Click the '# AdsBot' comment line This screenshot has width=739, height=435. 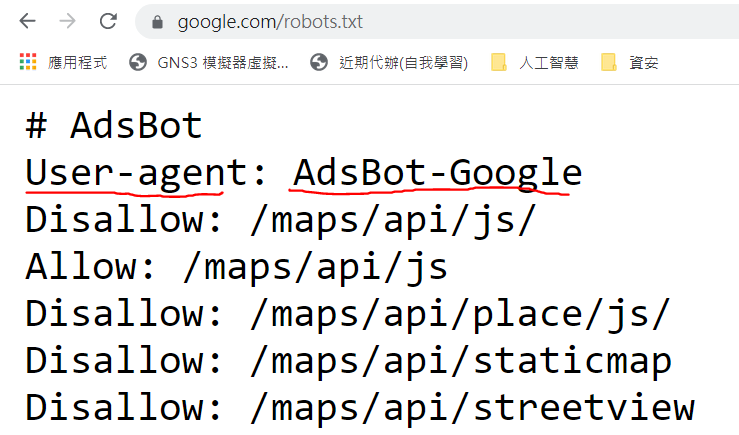114,125
